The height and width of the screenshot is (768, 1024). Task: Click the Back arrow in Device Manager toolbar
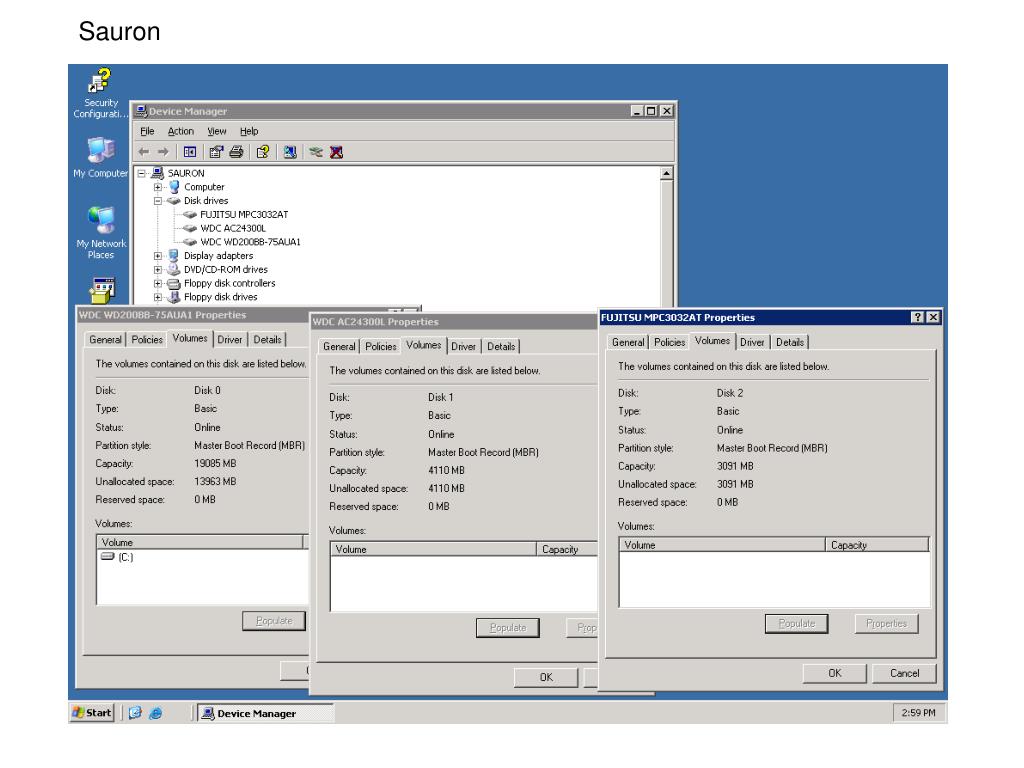coord(144,152)
